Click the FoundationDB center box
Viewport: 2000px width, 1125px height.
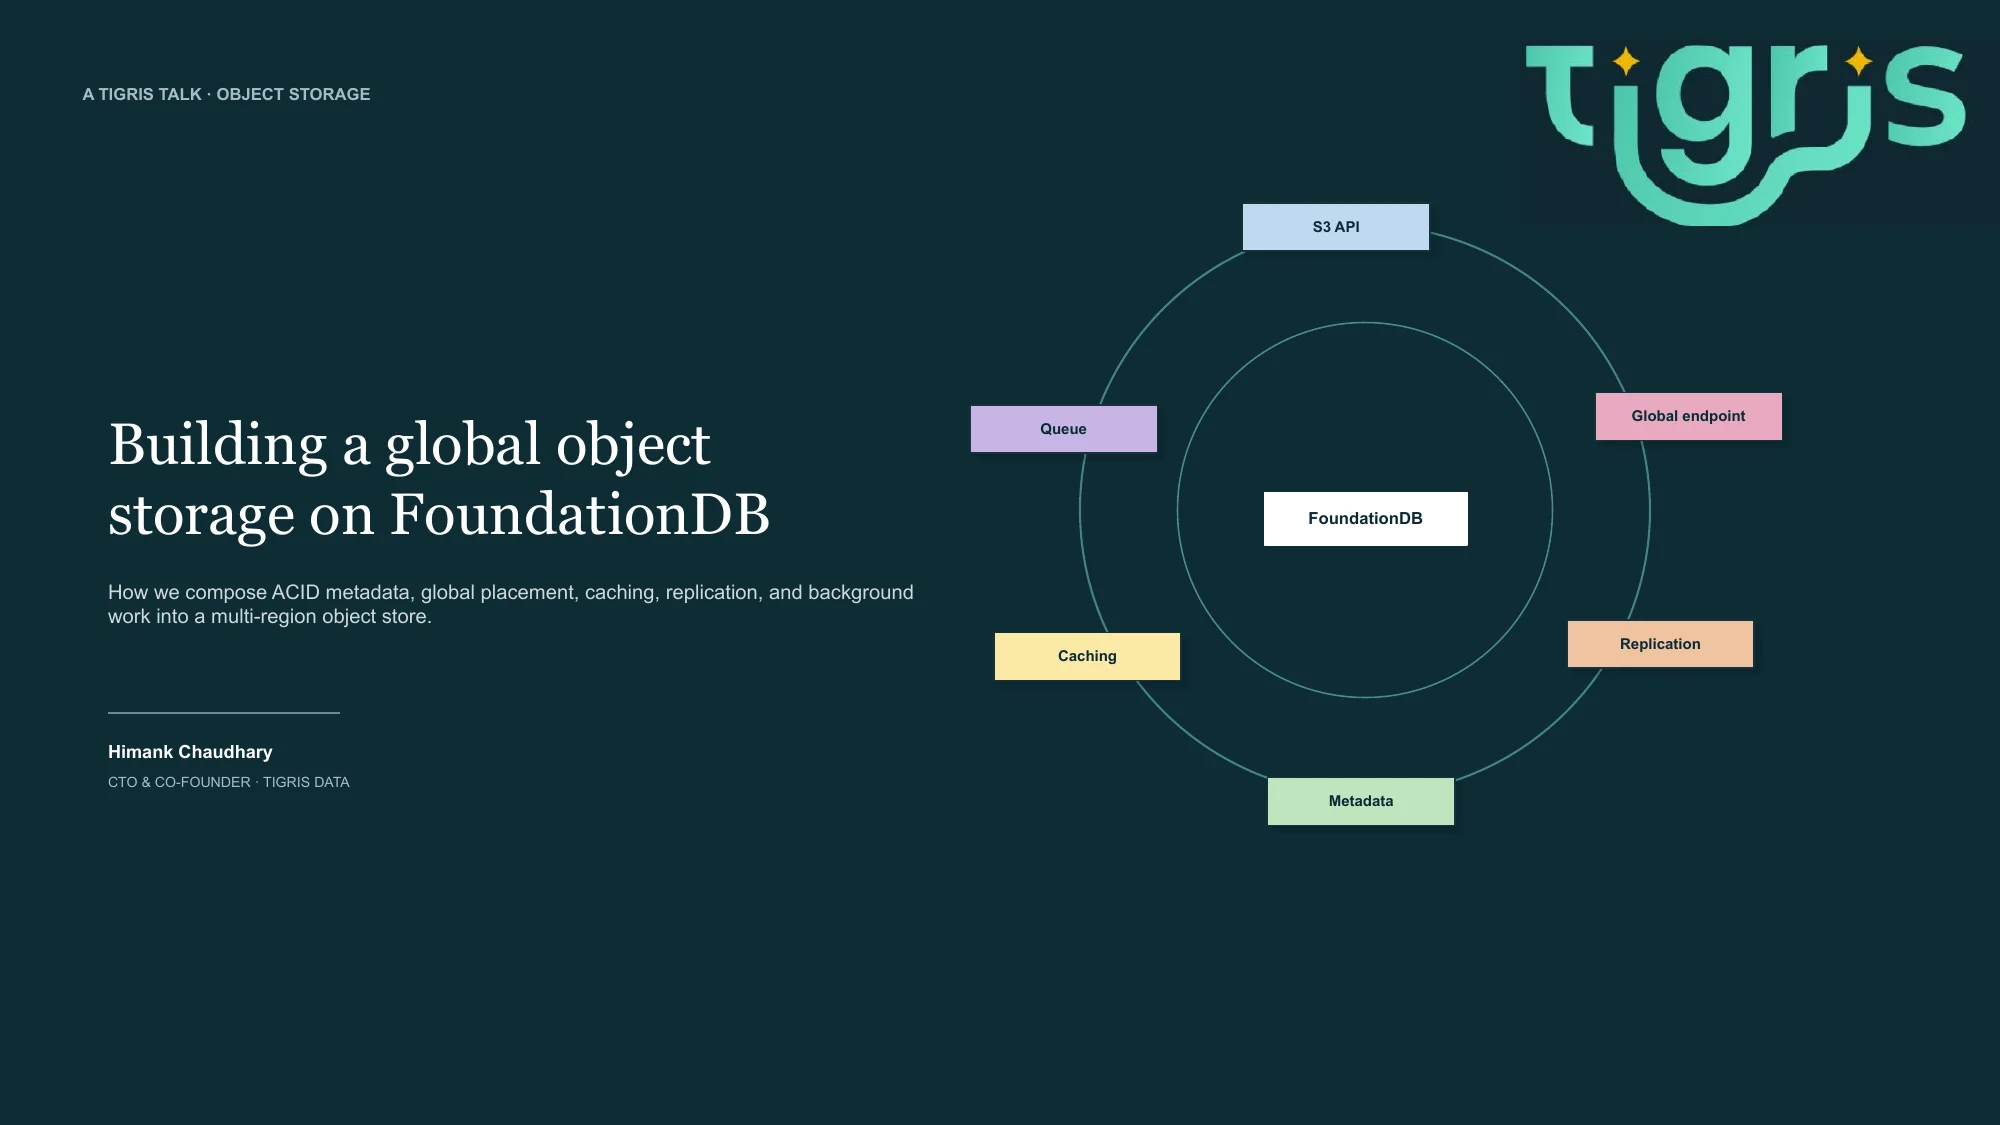1366,518
